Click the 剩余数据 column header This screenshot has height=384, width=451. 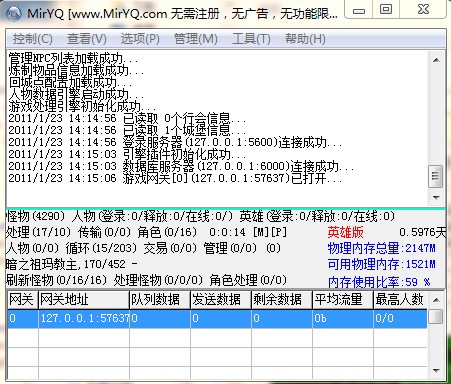282,299
